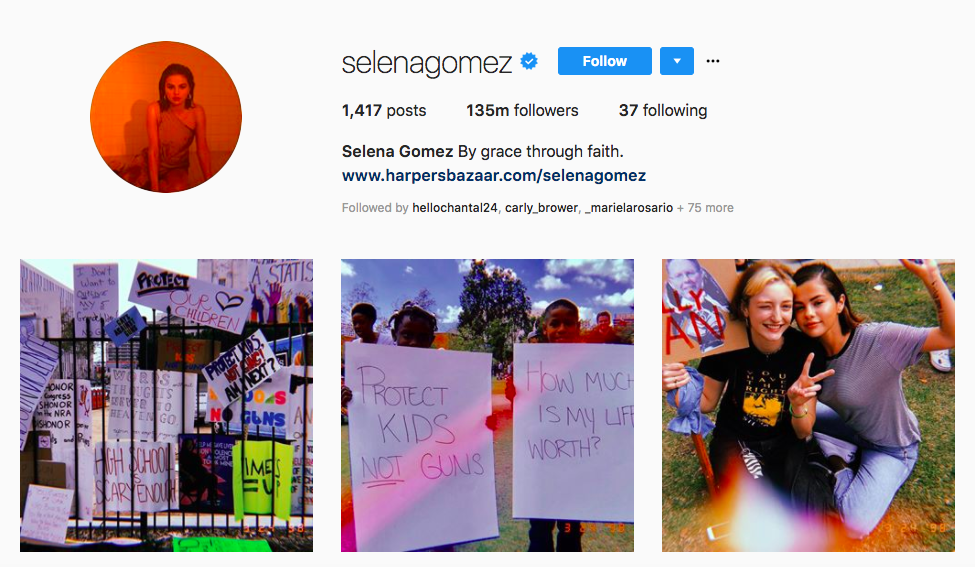
Task: Click the Selena Gomez bio name text
Action: pyautogui.click(x=397, y=152)
